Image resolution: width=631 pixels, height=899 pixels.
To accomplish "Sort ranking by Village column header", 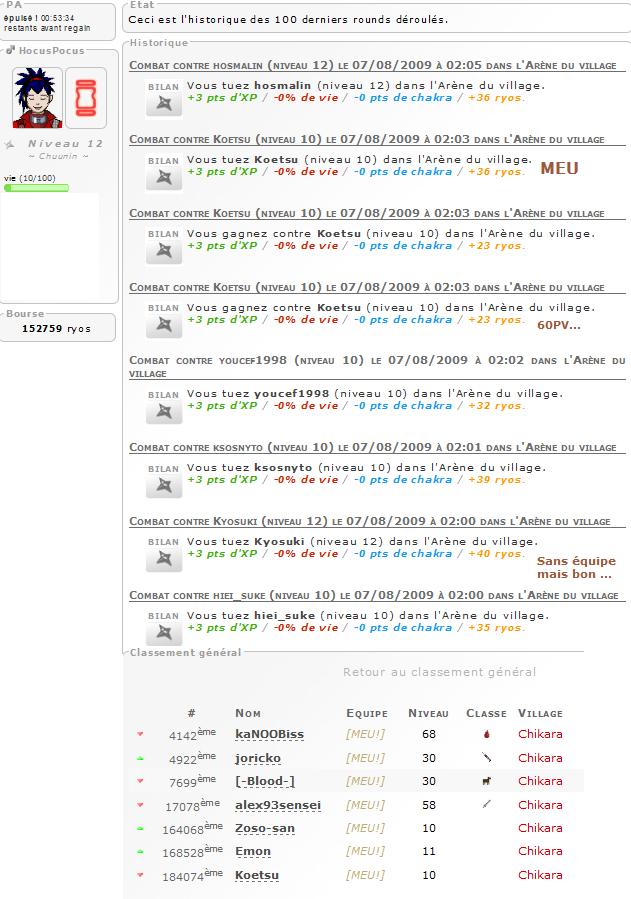I will click(540, 713).
